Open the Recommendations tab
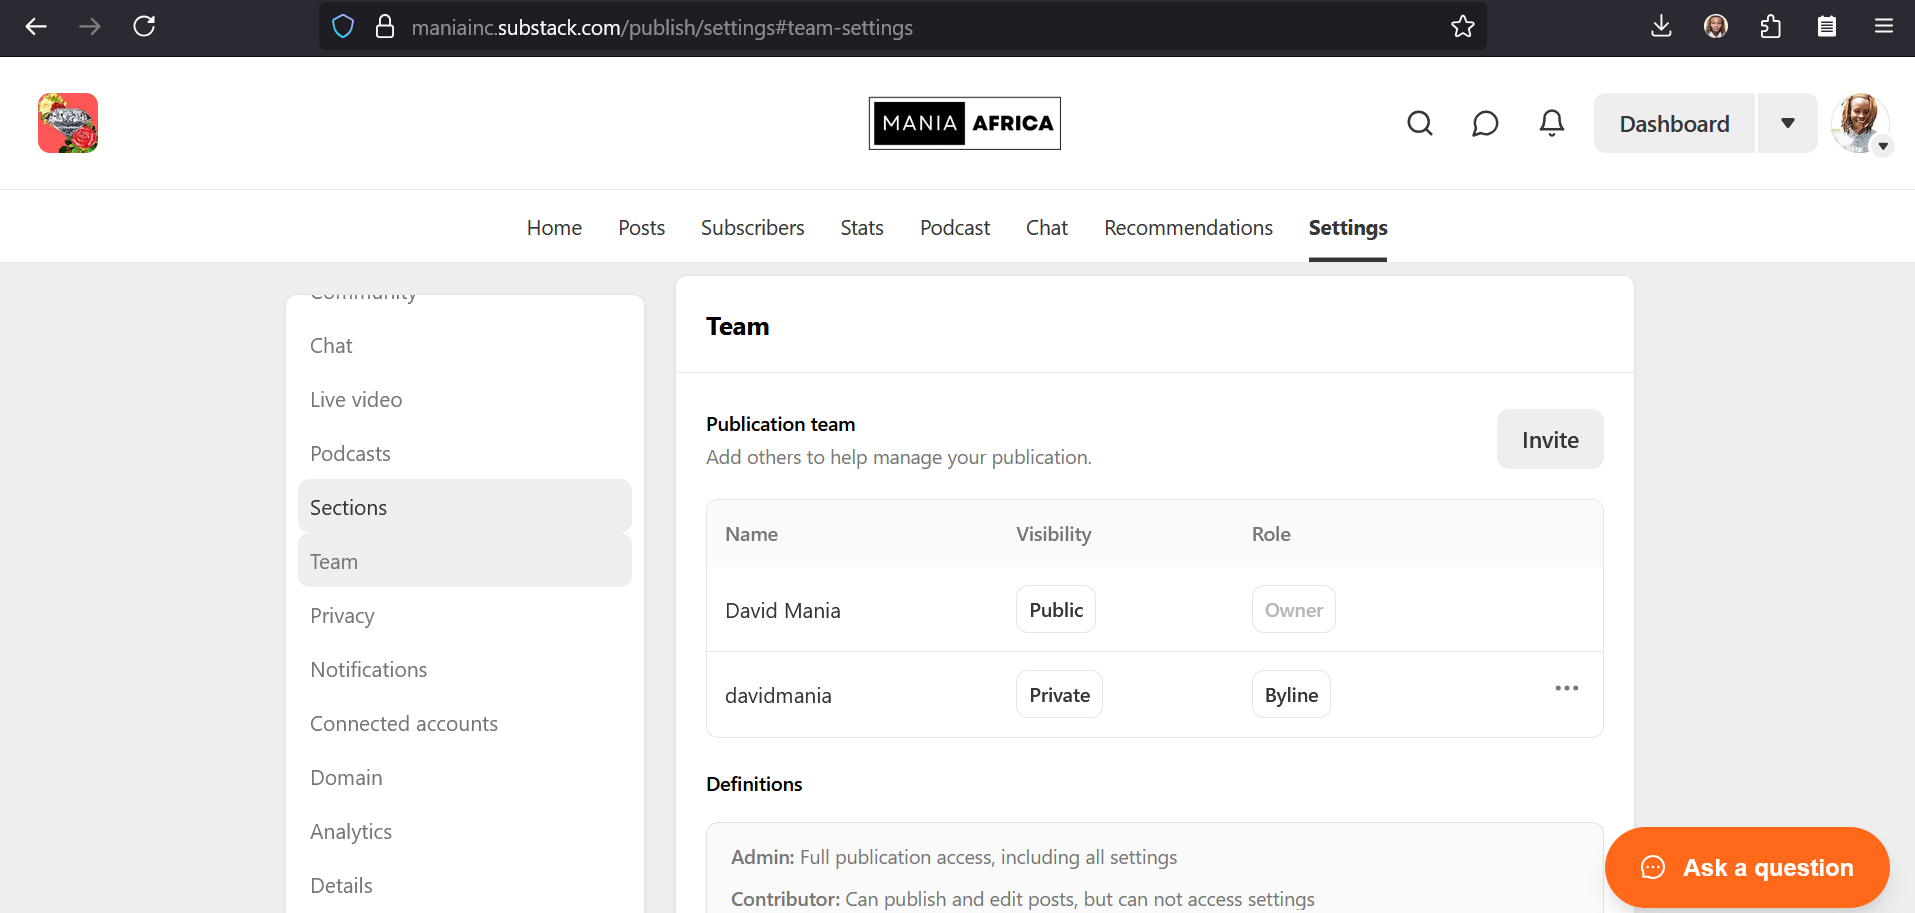 1188,228
